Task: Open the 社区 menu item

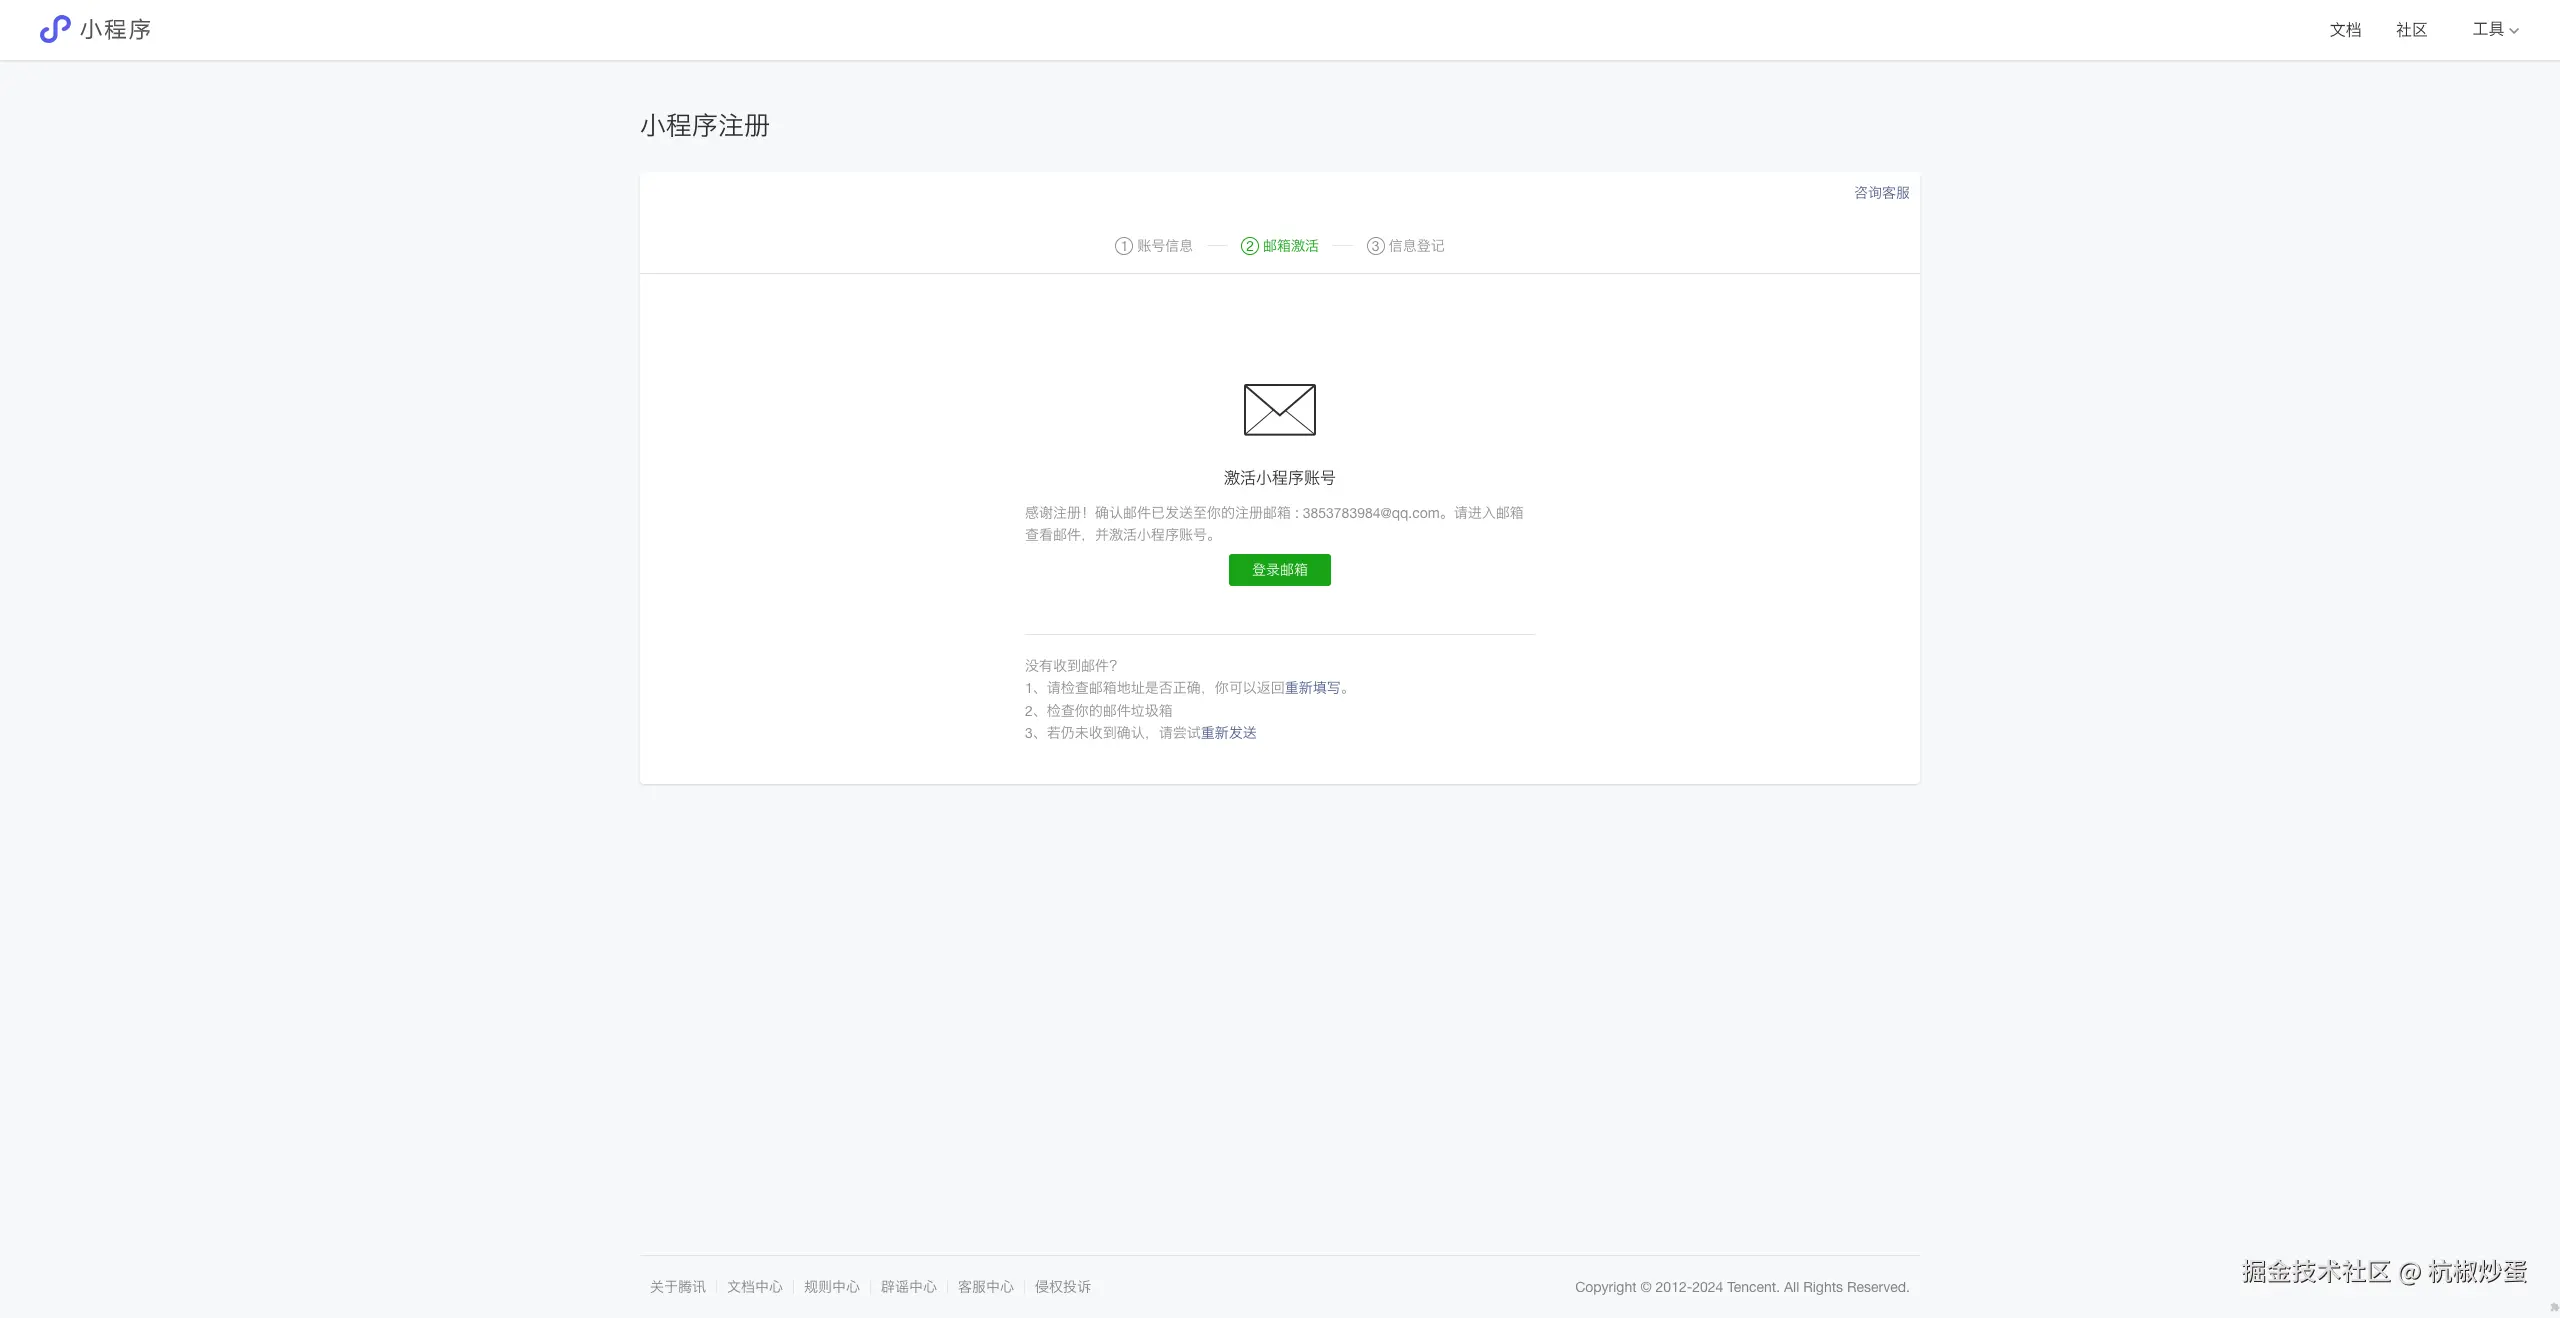Action: click(2411, 30)
